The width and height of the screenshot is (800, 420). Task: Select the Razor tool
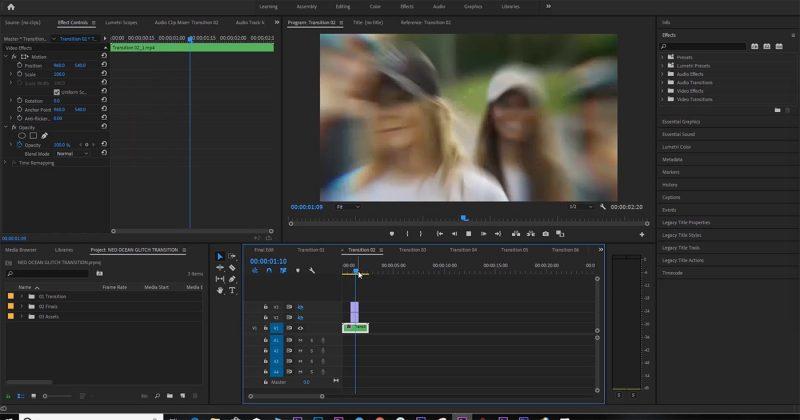coord(232,268)
